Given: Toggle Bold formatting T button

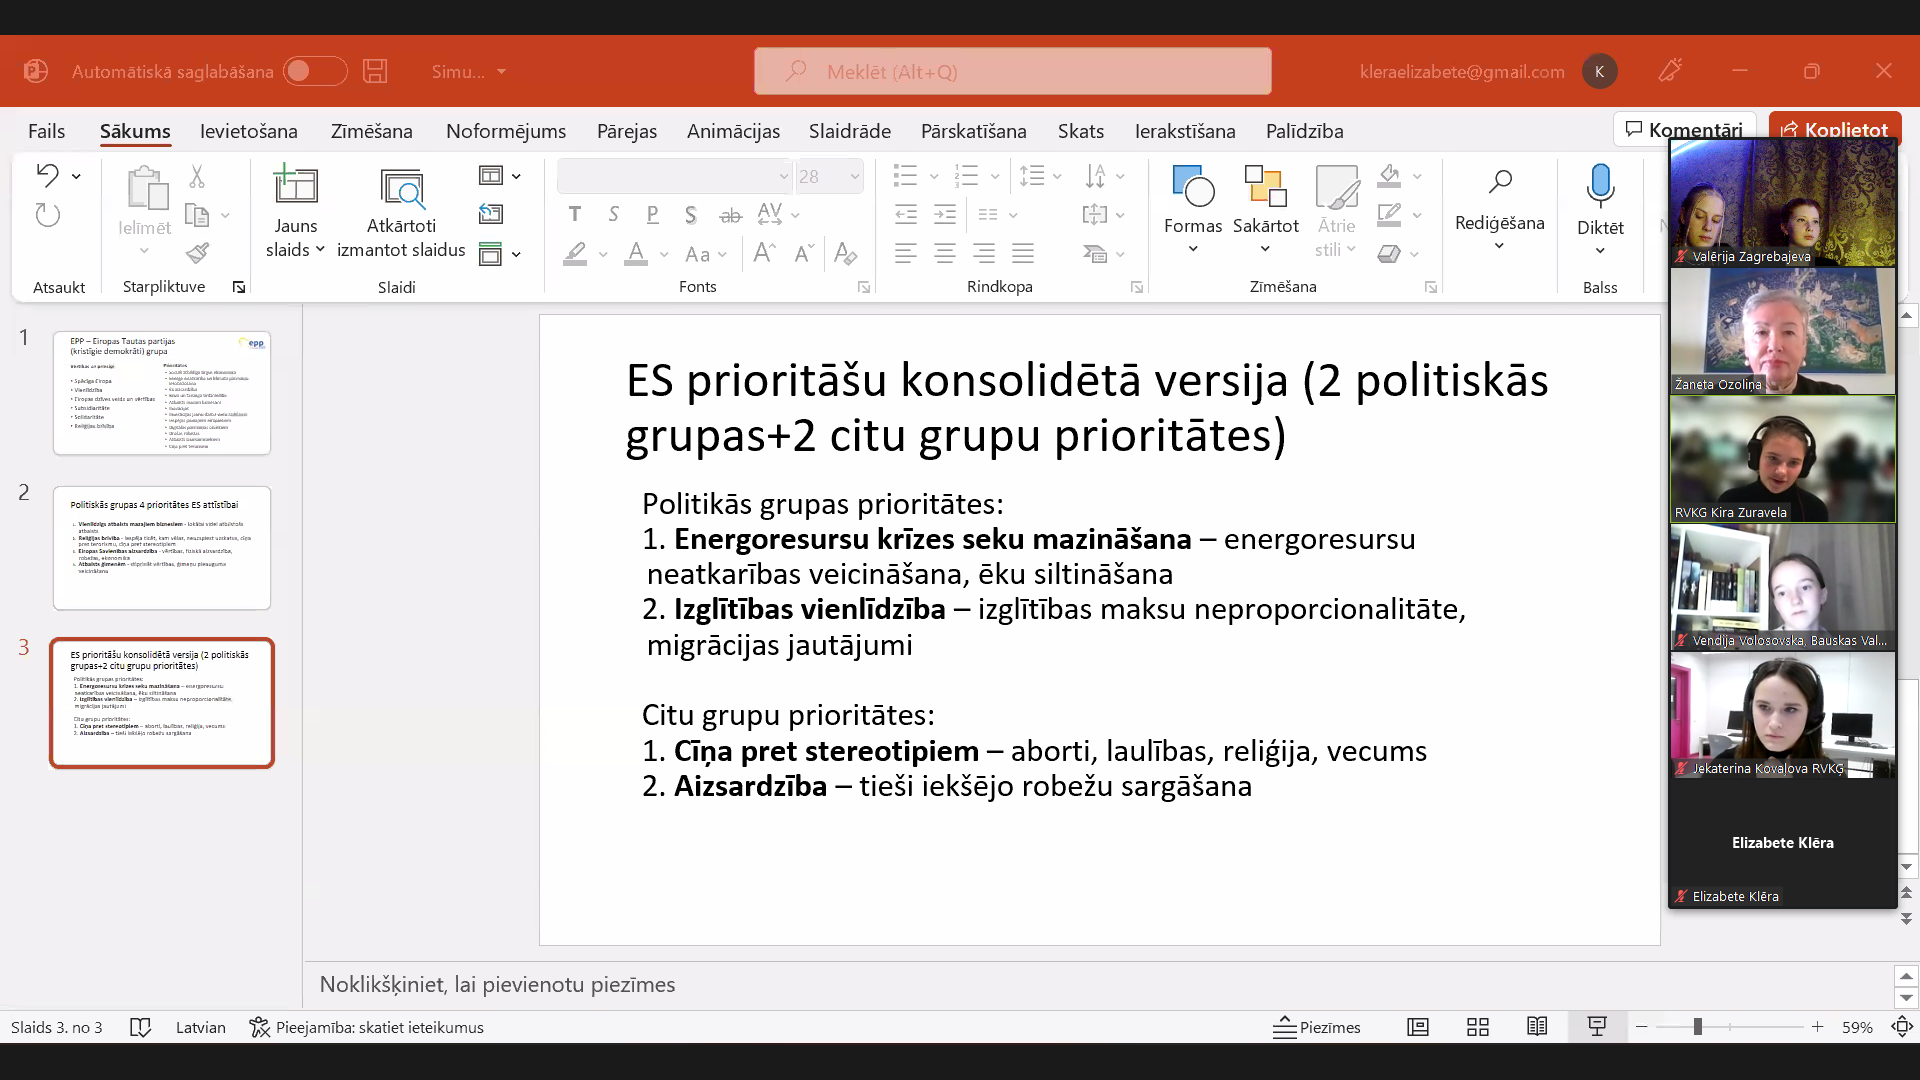Looking at the screenshot, I should click(574, 215).
